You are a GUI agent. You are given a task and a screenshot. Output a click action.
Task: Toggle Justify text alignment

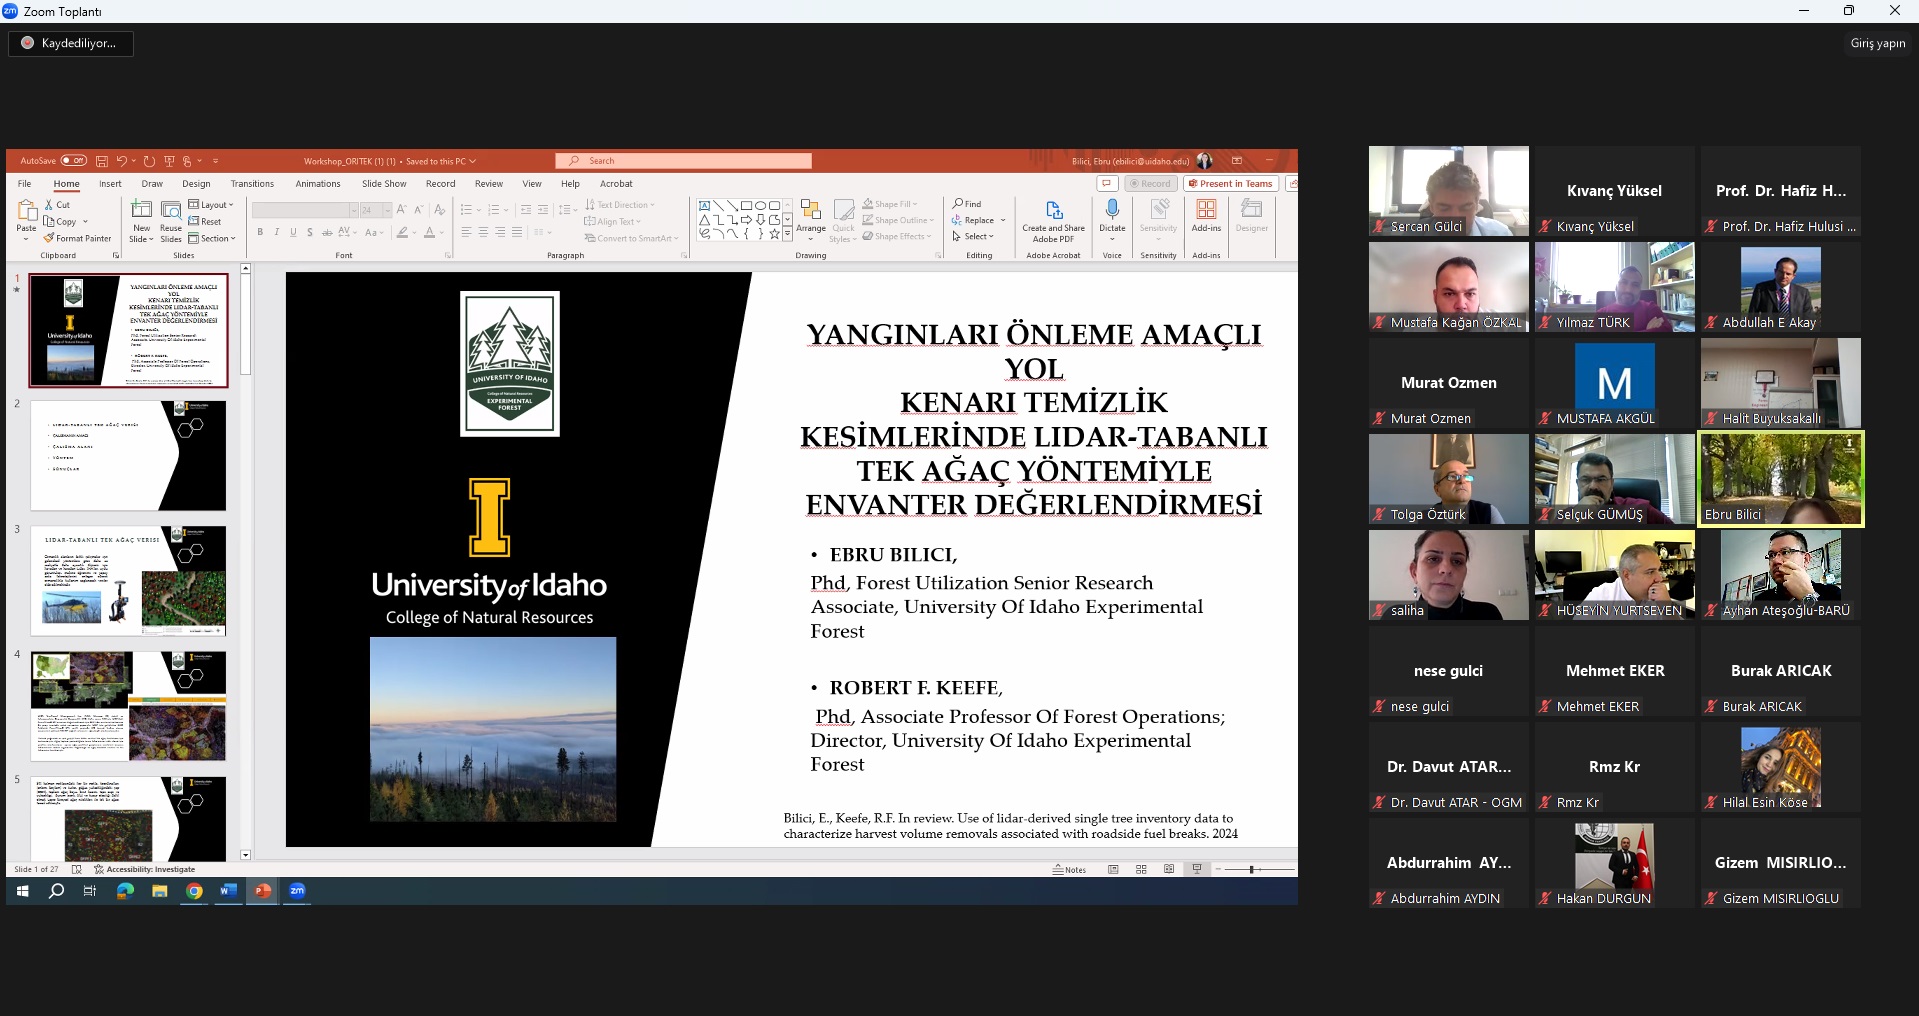(517, 232)
